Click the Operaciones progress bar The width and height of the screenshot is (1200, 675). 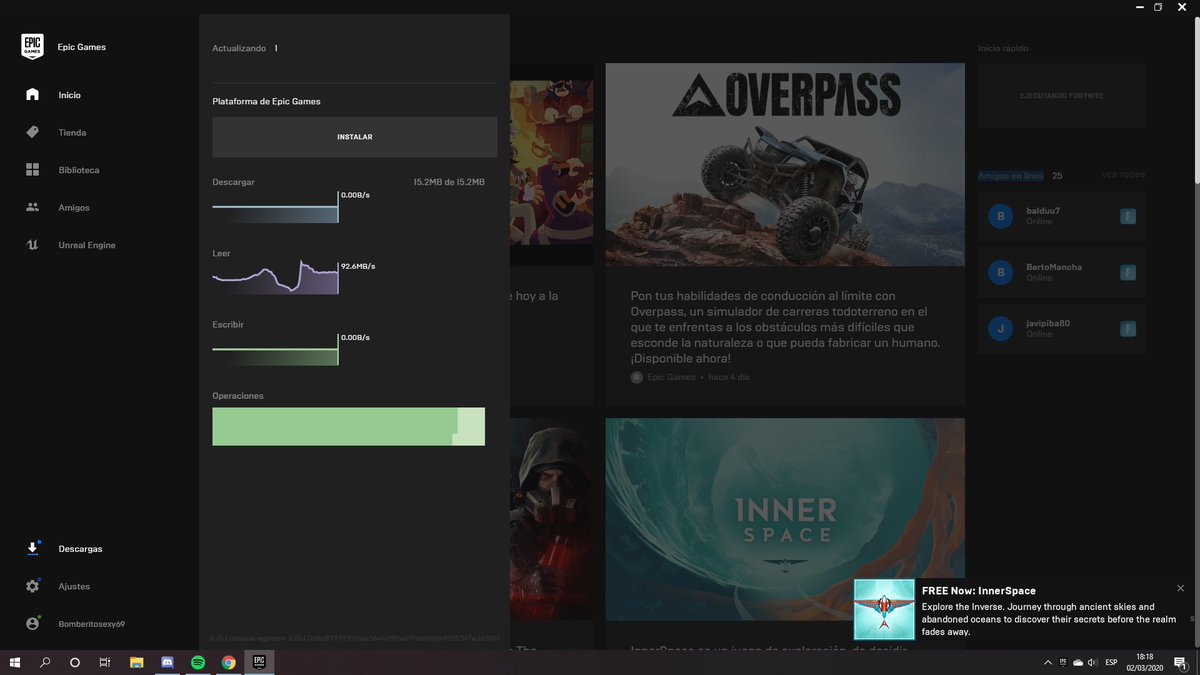pos(349,426)
